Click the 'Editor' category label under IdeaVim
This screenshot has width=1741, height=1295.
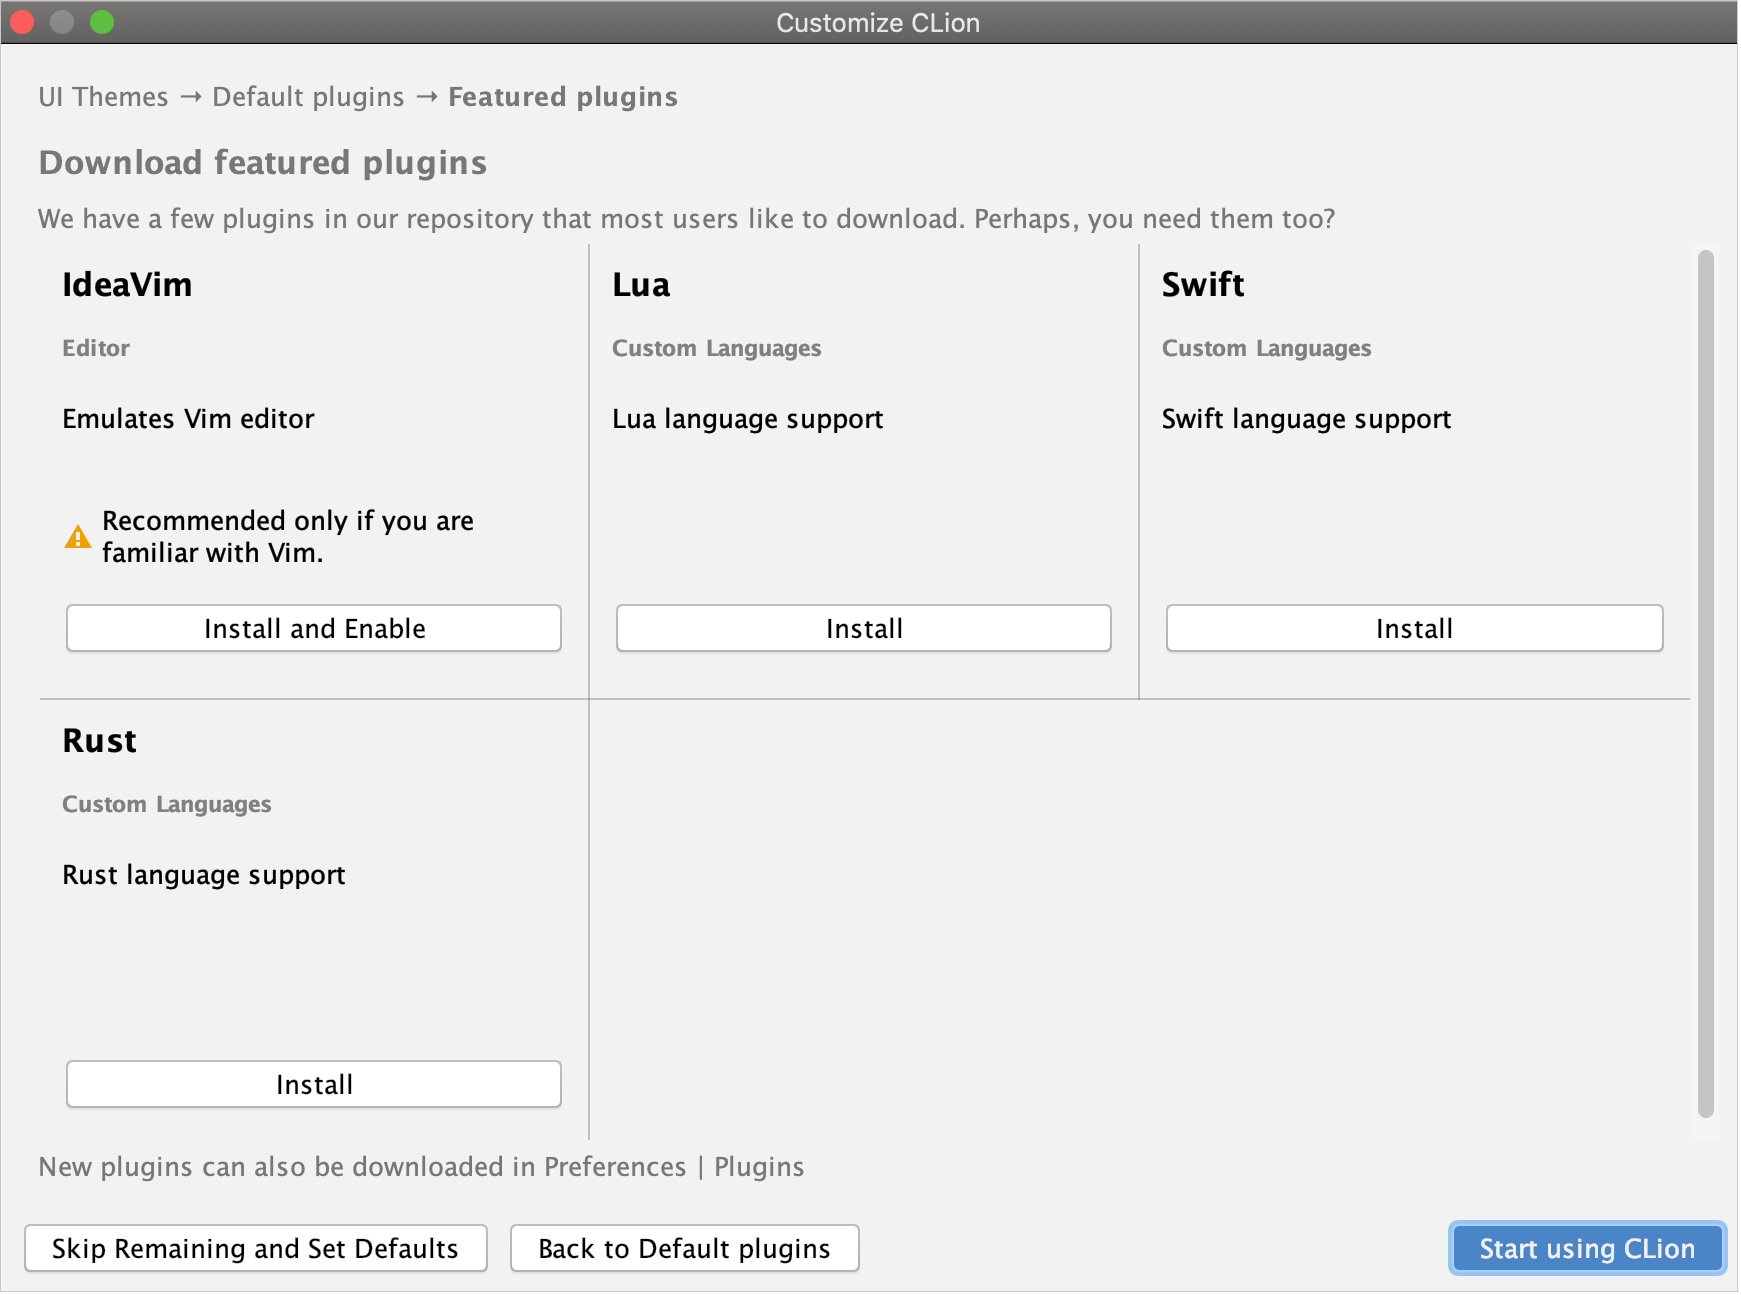coord(96,348)
